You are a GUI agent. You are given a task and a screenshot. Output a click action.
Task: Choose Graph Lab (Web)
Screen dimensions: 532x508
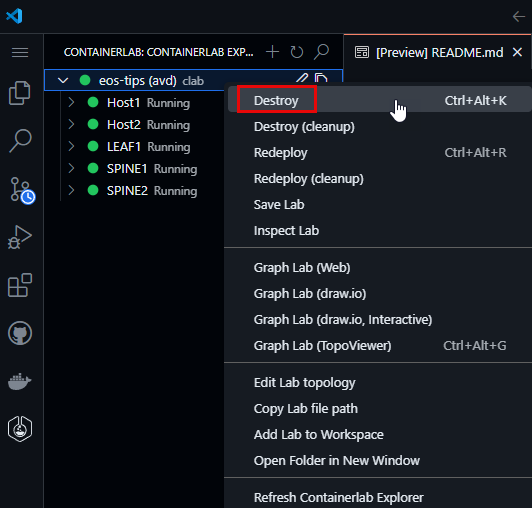click(x=379, y=268)
